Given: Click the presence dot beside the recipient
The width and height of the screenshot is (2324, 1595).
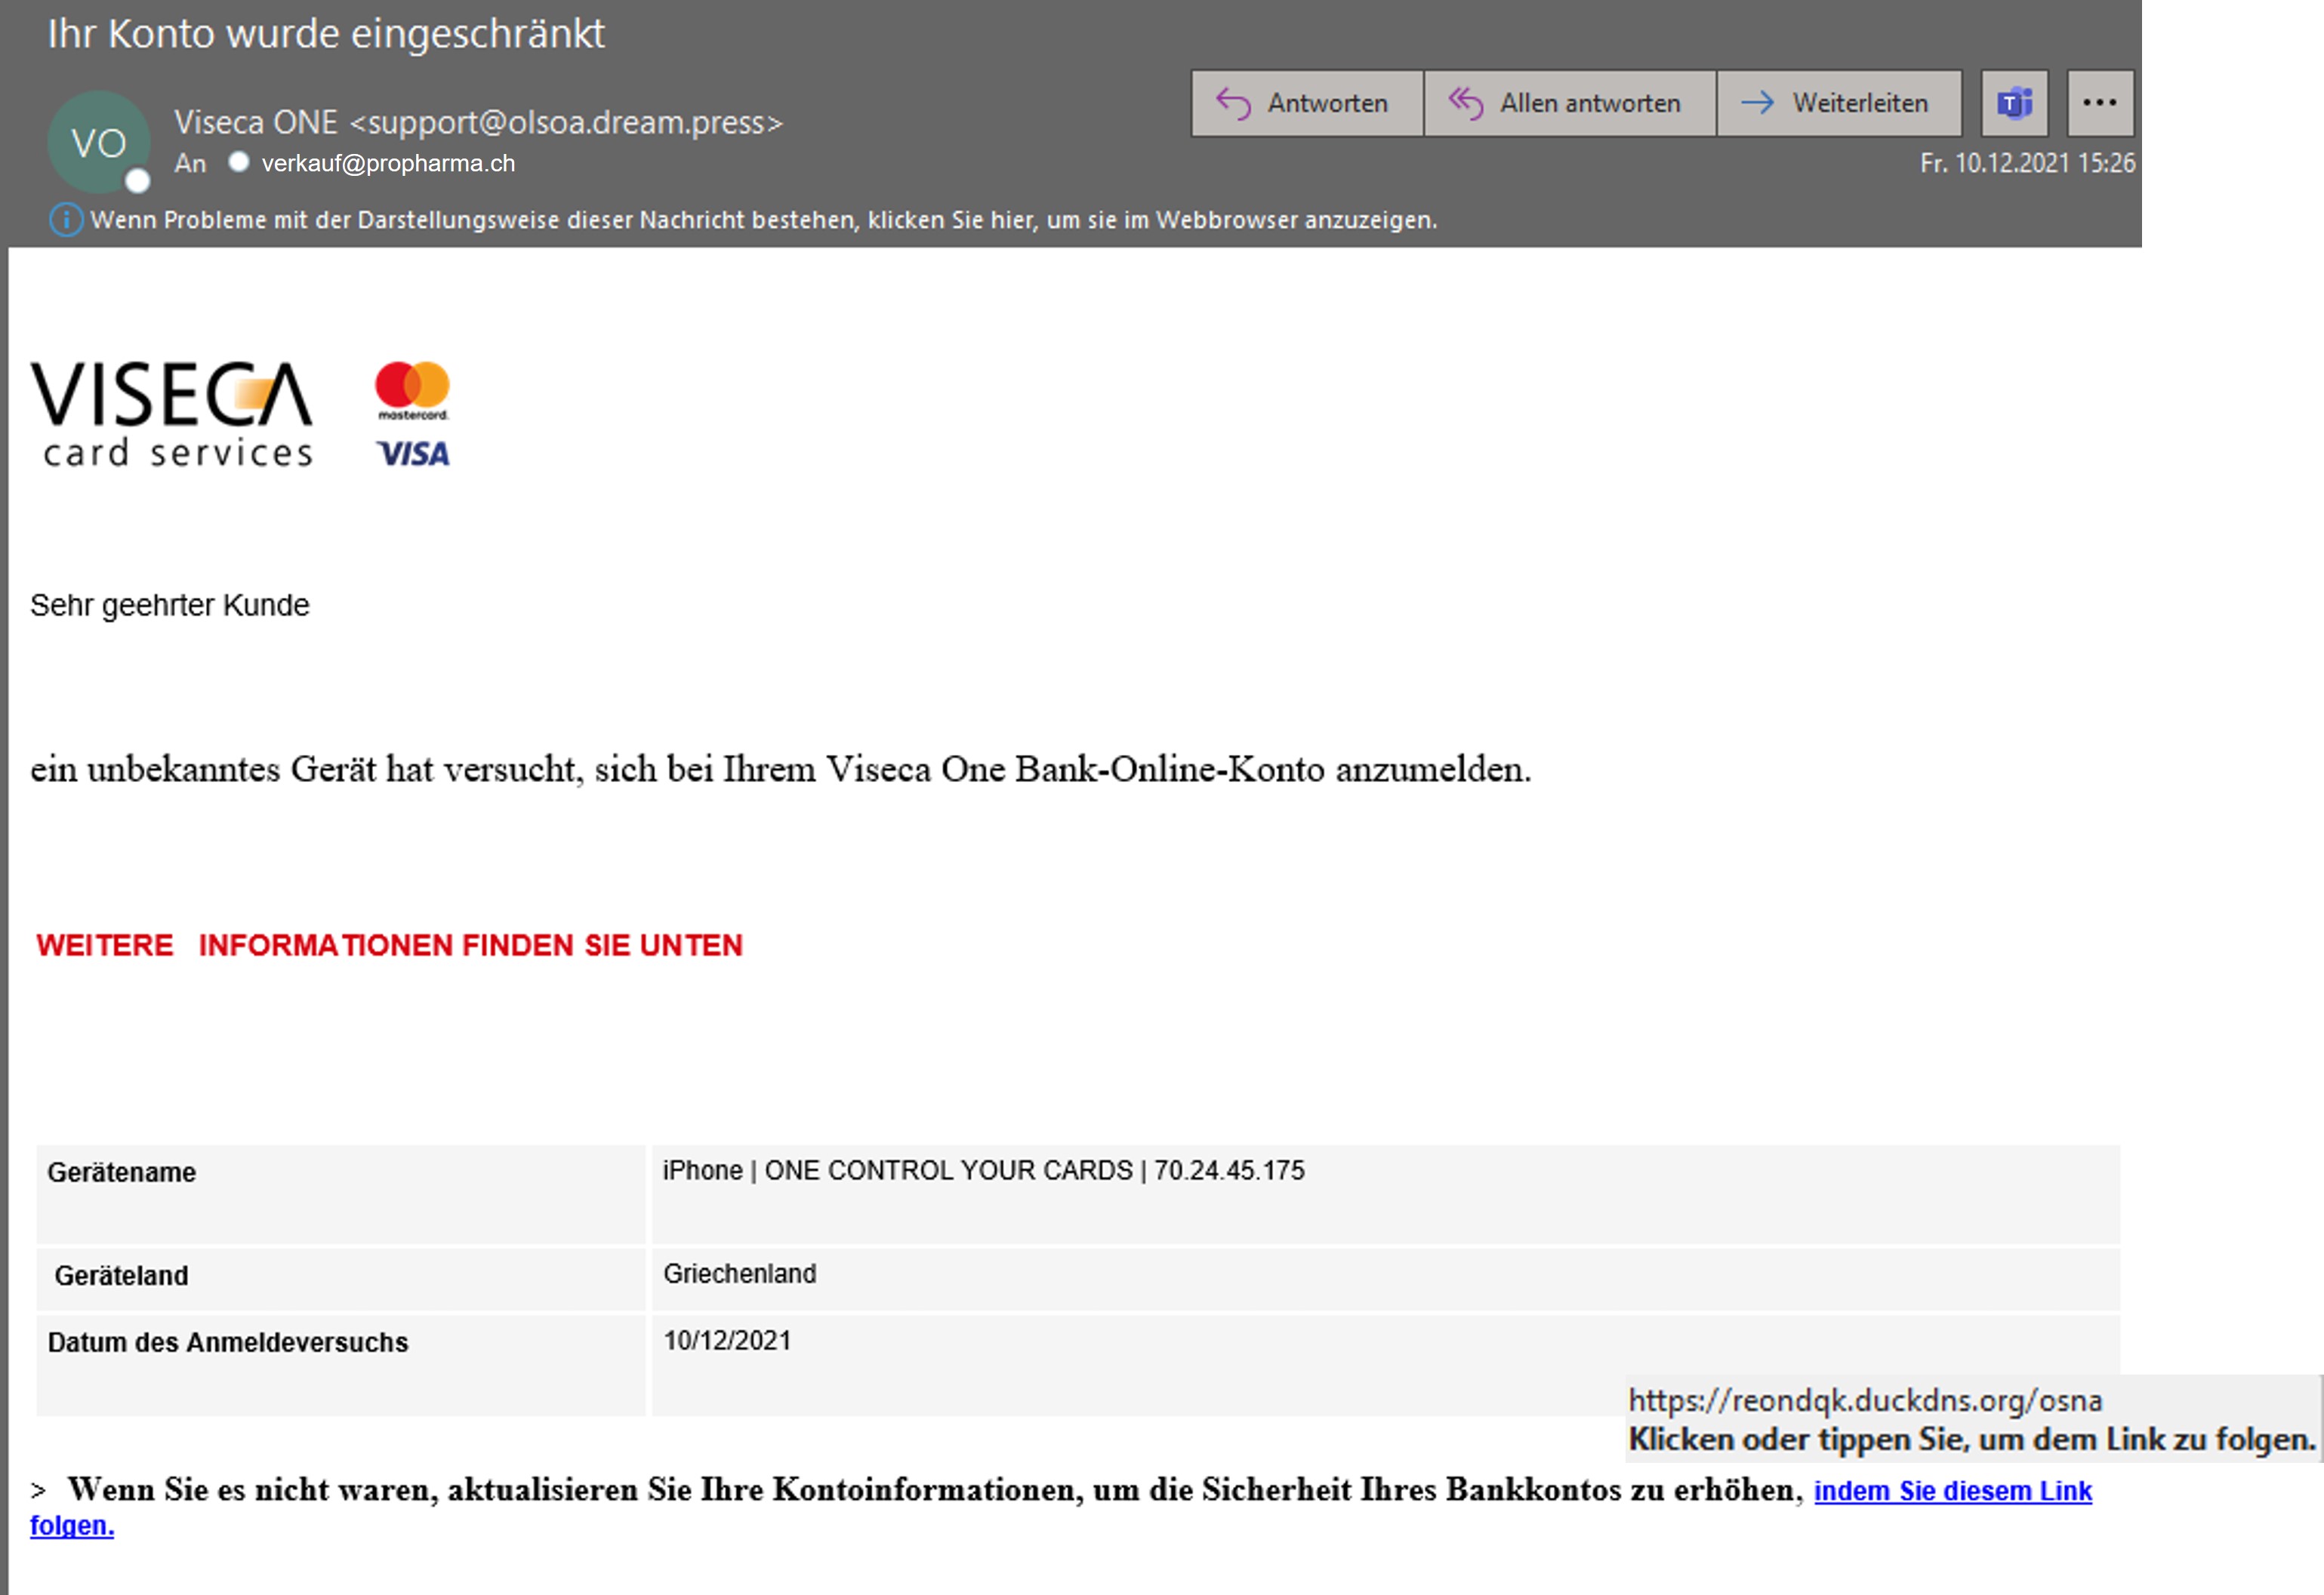Looking at the screenshot, I should 238,162.
